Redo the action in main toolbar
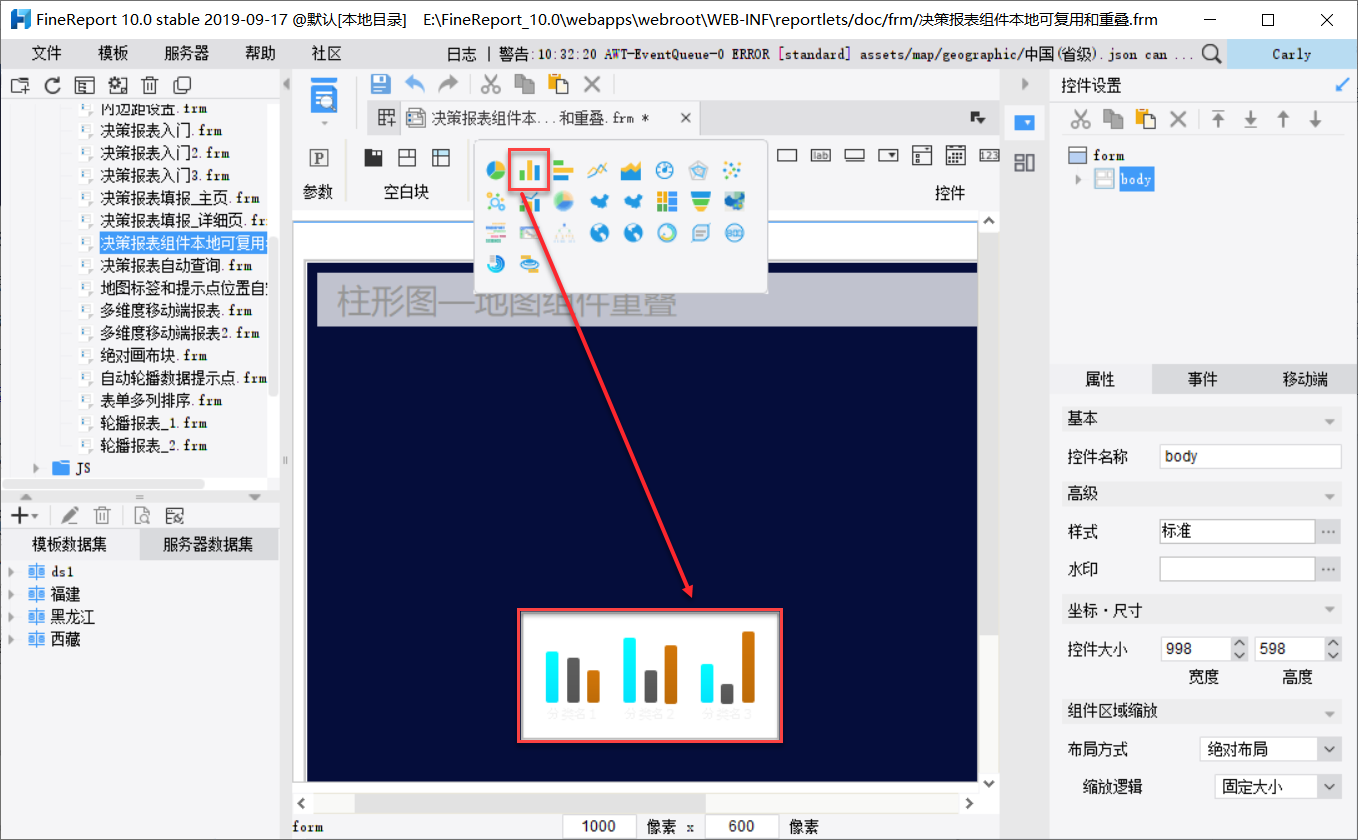The height and width of the screenshot is (840, 1358). pyautogui.click(x=448, y=85)
